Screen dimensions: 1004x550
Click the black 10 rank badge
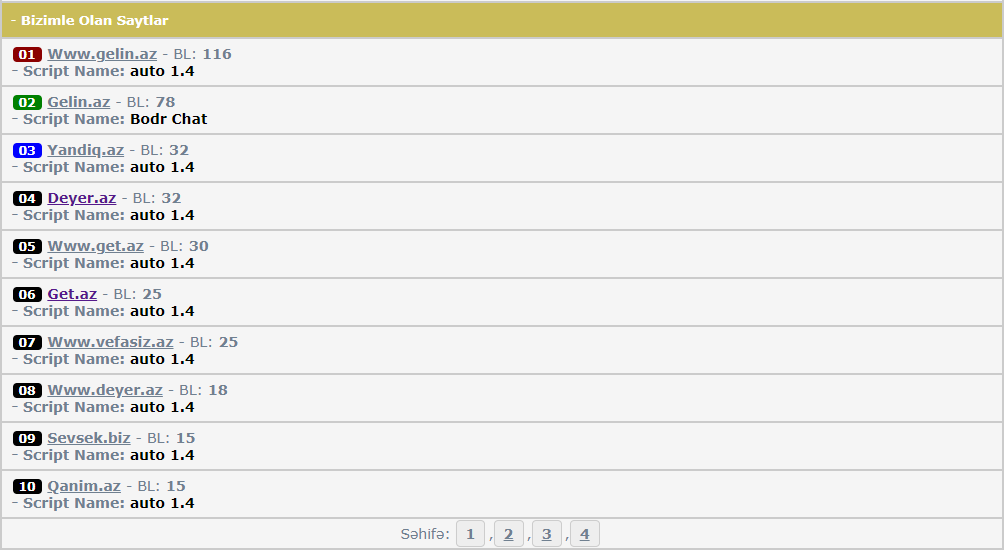point(27,487)
